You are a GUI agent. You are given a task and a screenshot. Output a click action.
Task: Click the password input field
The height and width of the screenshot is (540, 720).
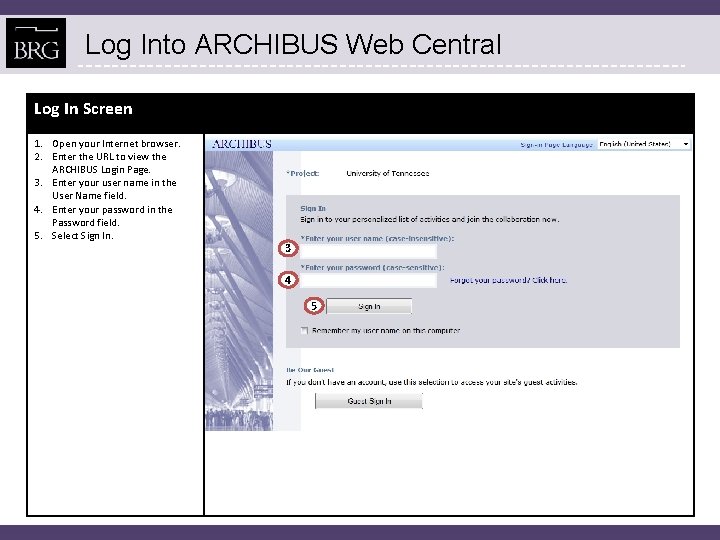tap(368, 280)
